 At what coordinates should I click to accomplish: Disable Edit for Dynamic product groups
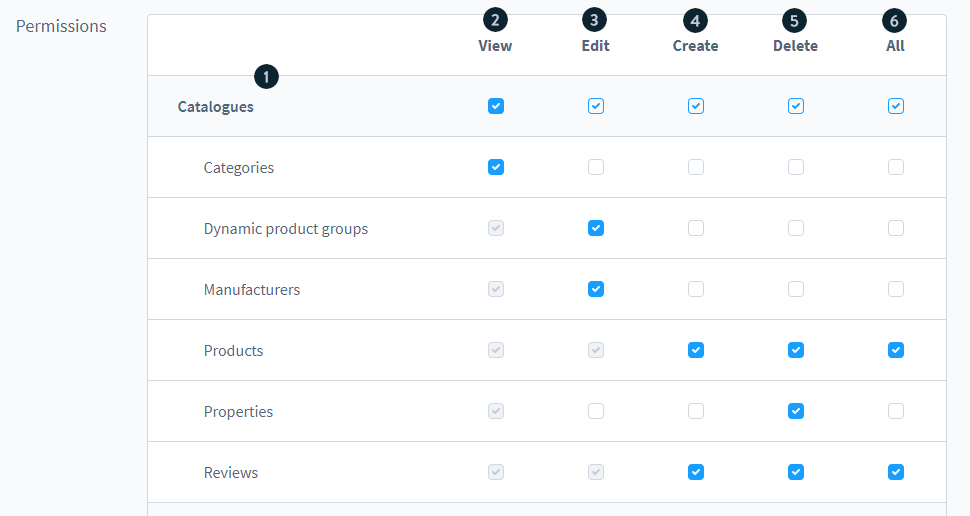pyautogui.click(x=596, y=228)
